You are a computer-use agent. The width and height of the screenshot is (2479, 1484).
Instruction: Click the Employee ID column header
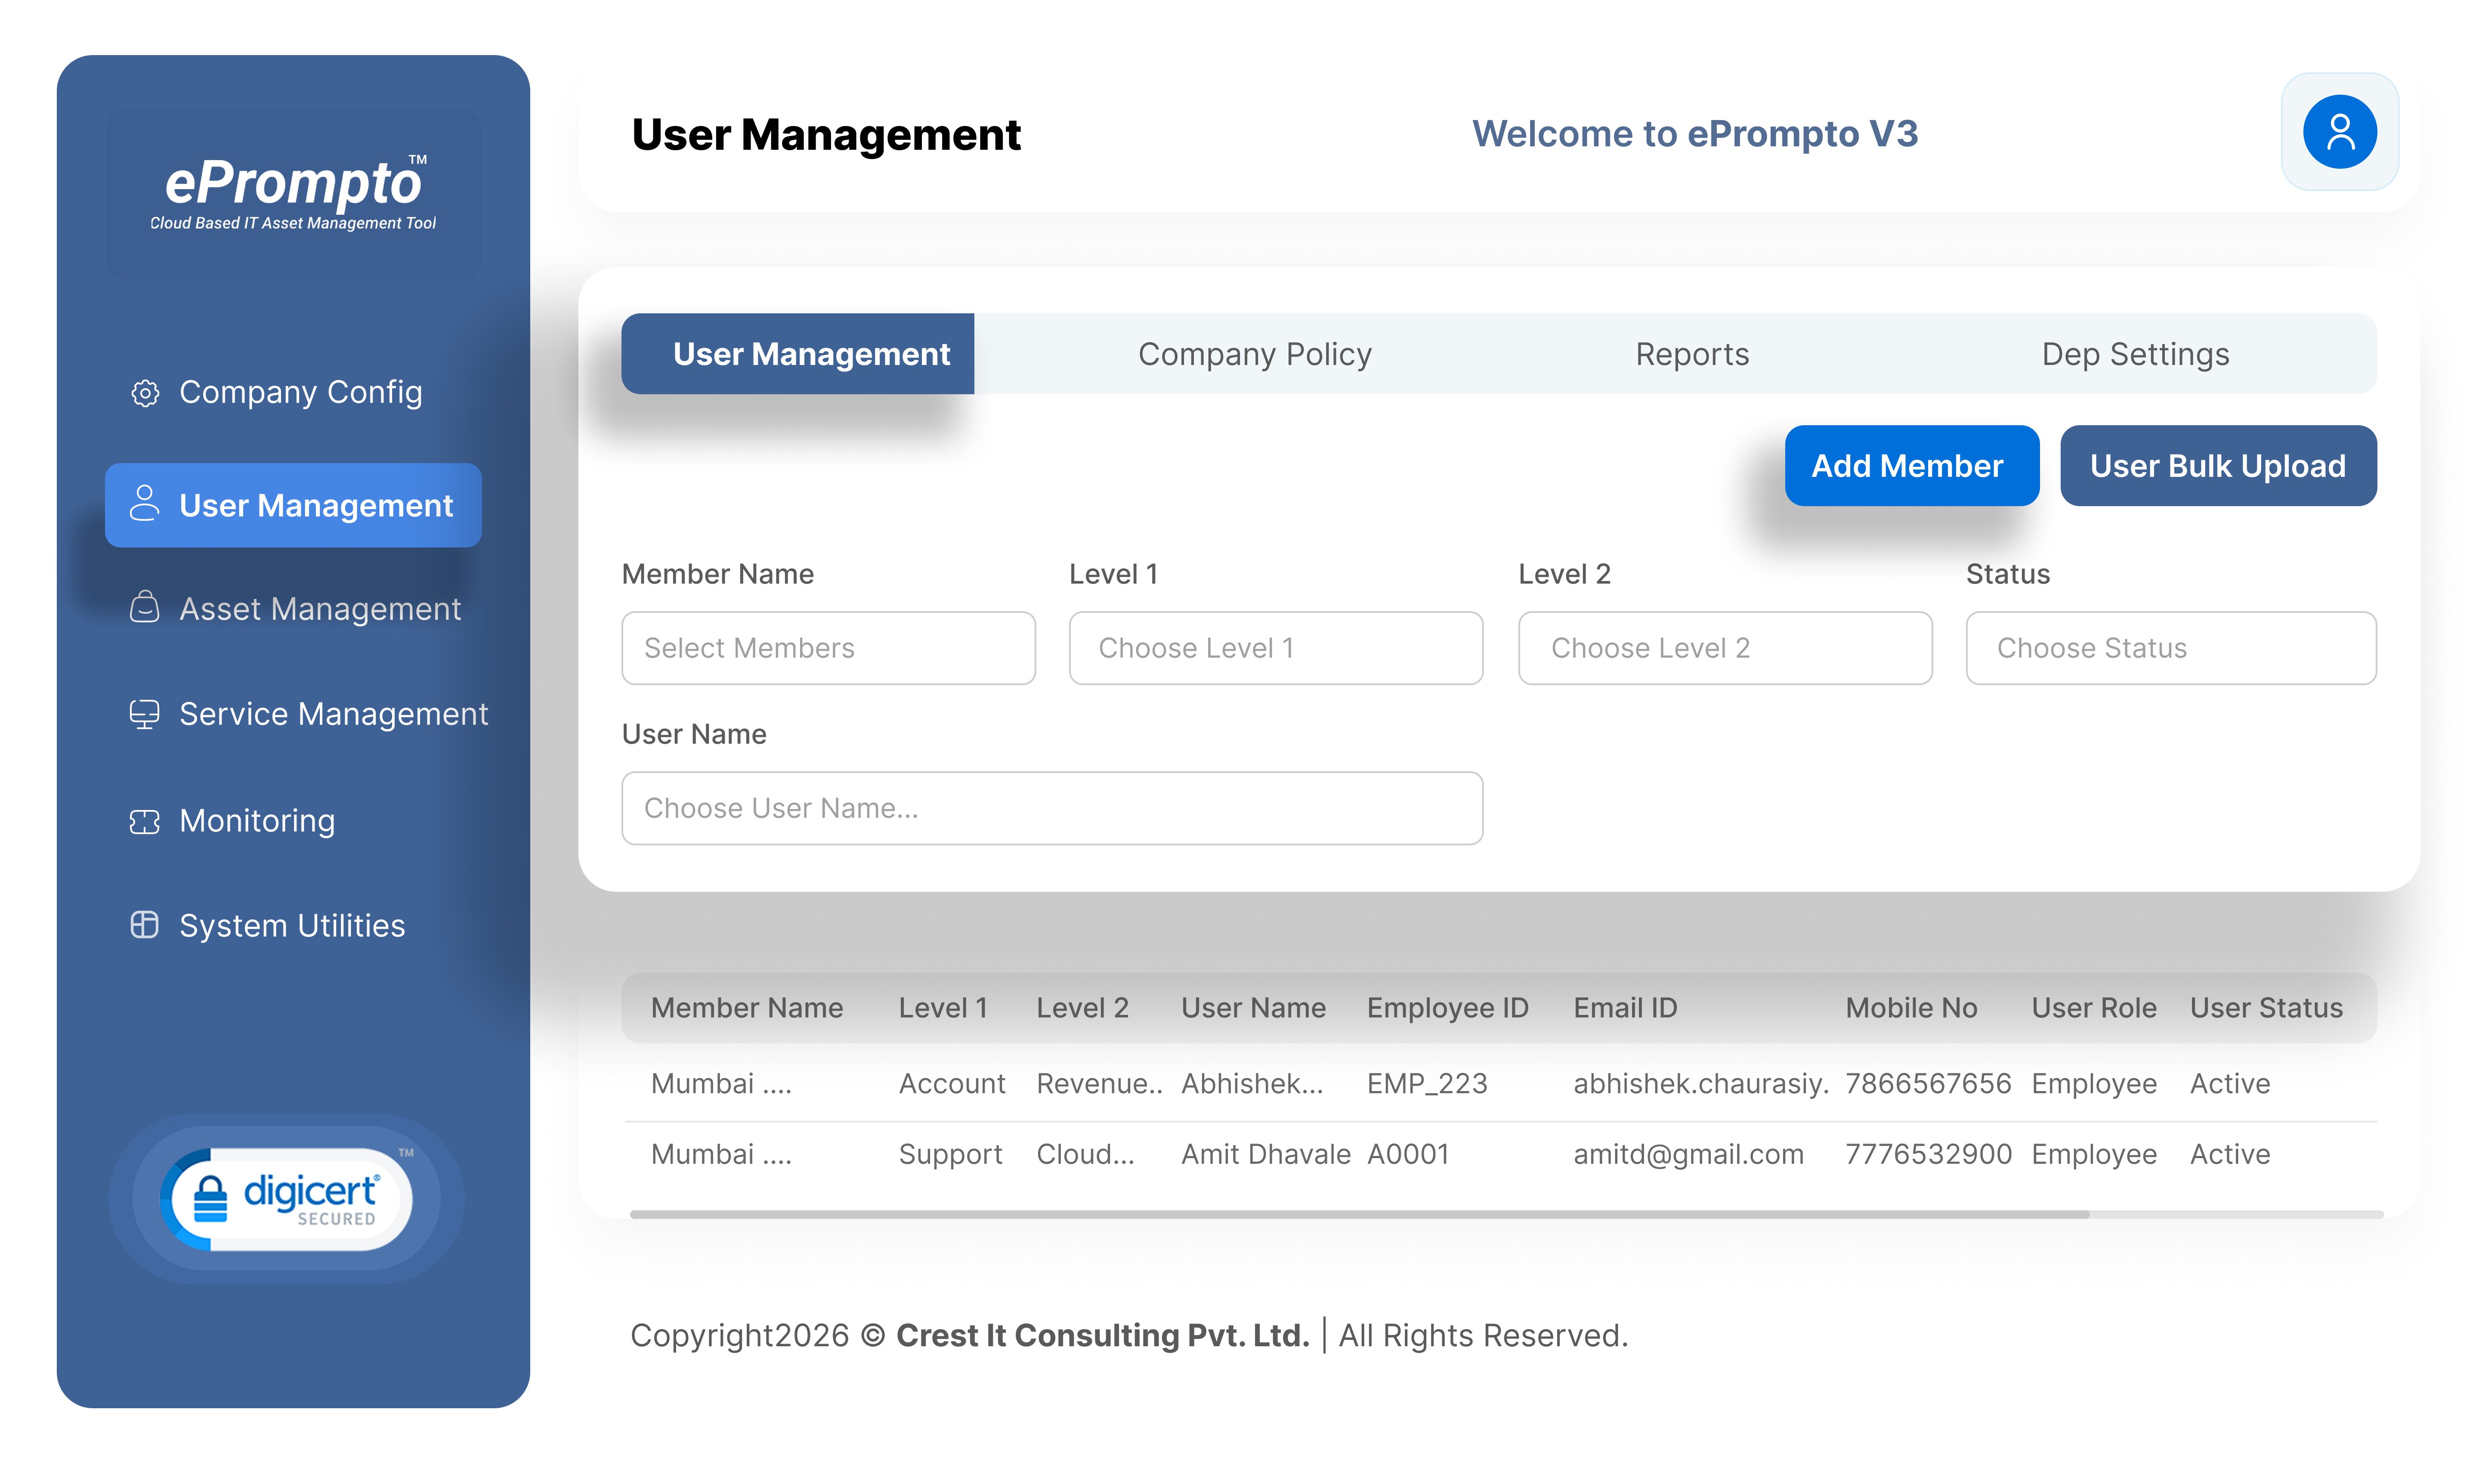click(x=1448, y=1008)
